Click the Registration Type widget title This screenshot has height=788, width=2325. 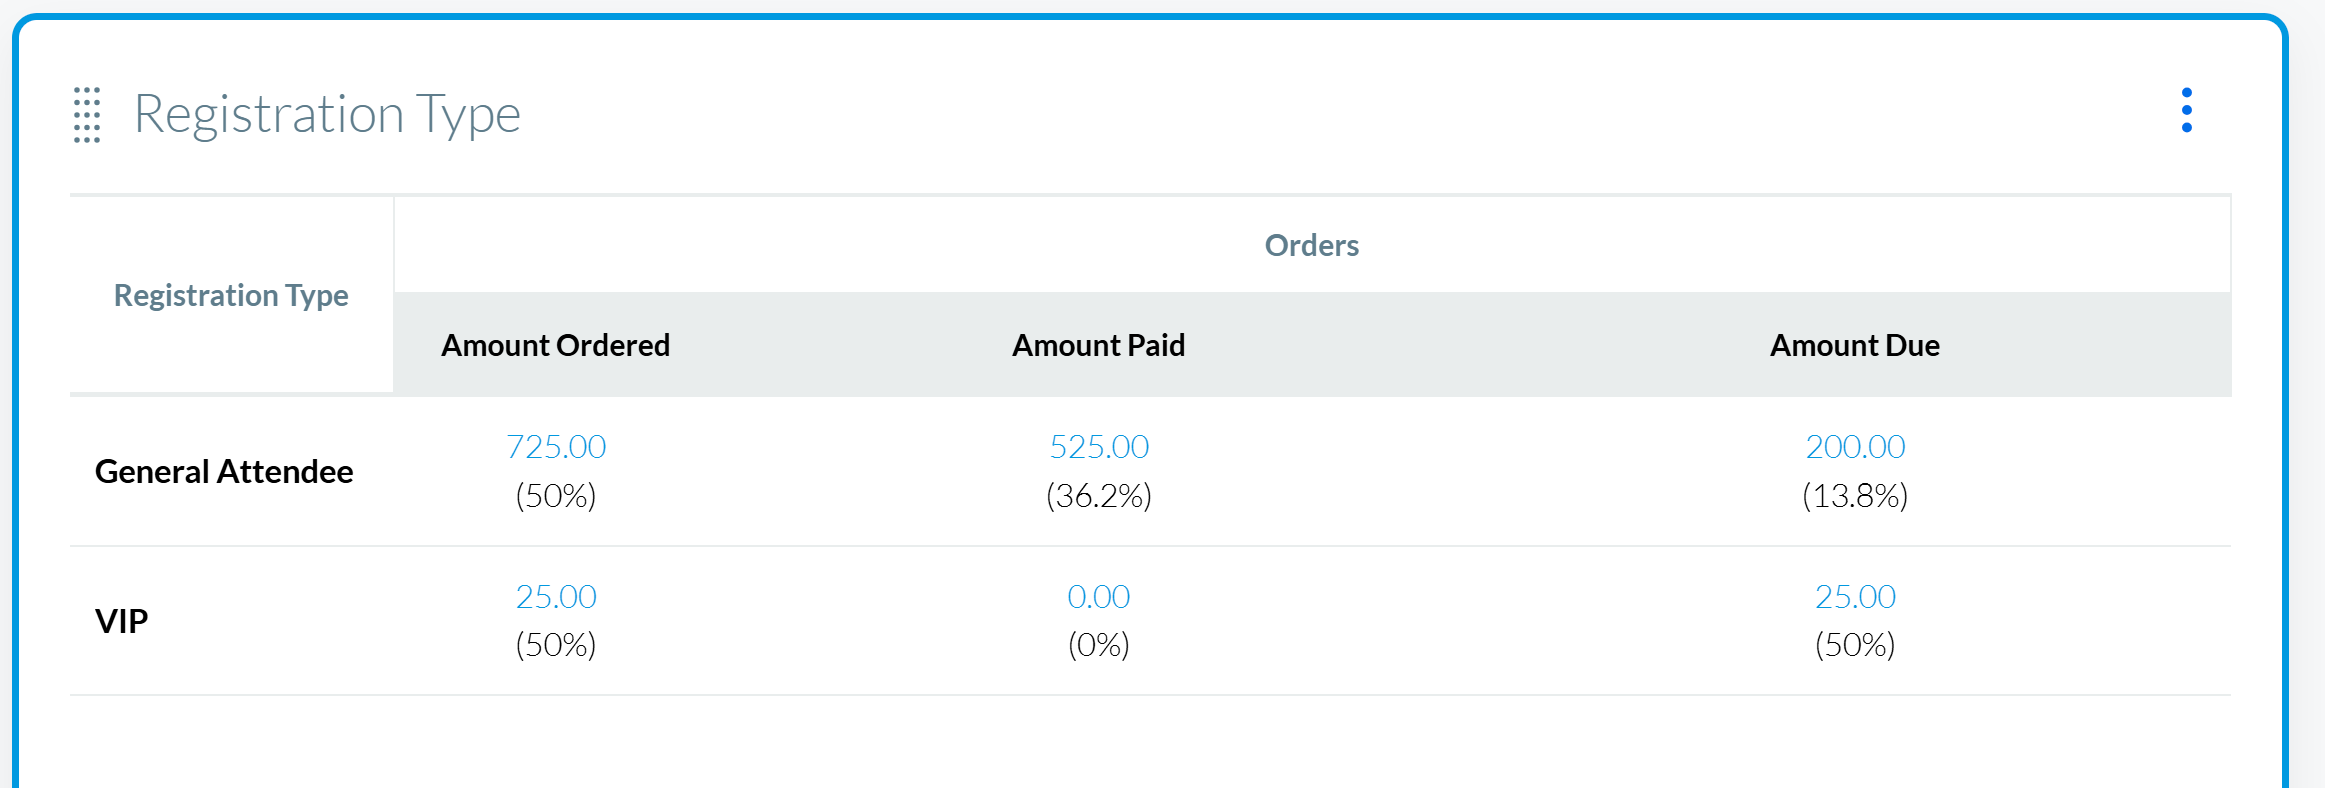tap(327, 114)
